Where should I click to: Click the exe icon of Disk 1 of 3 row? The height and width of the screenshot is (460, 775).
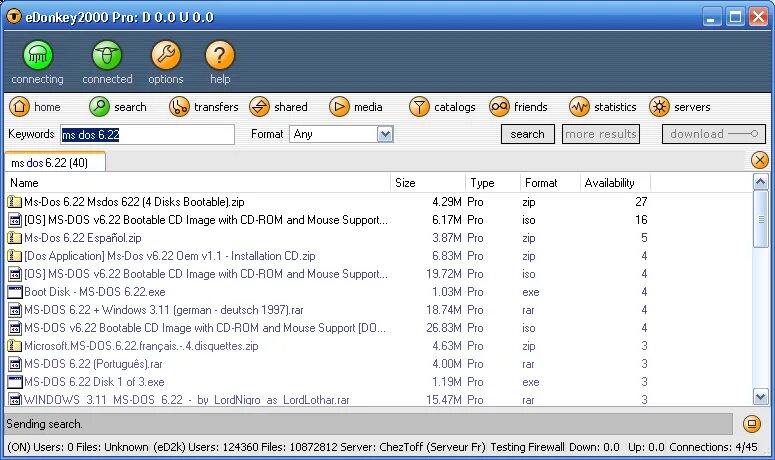tap(15, 382)
